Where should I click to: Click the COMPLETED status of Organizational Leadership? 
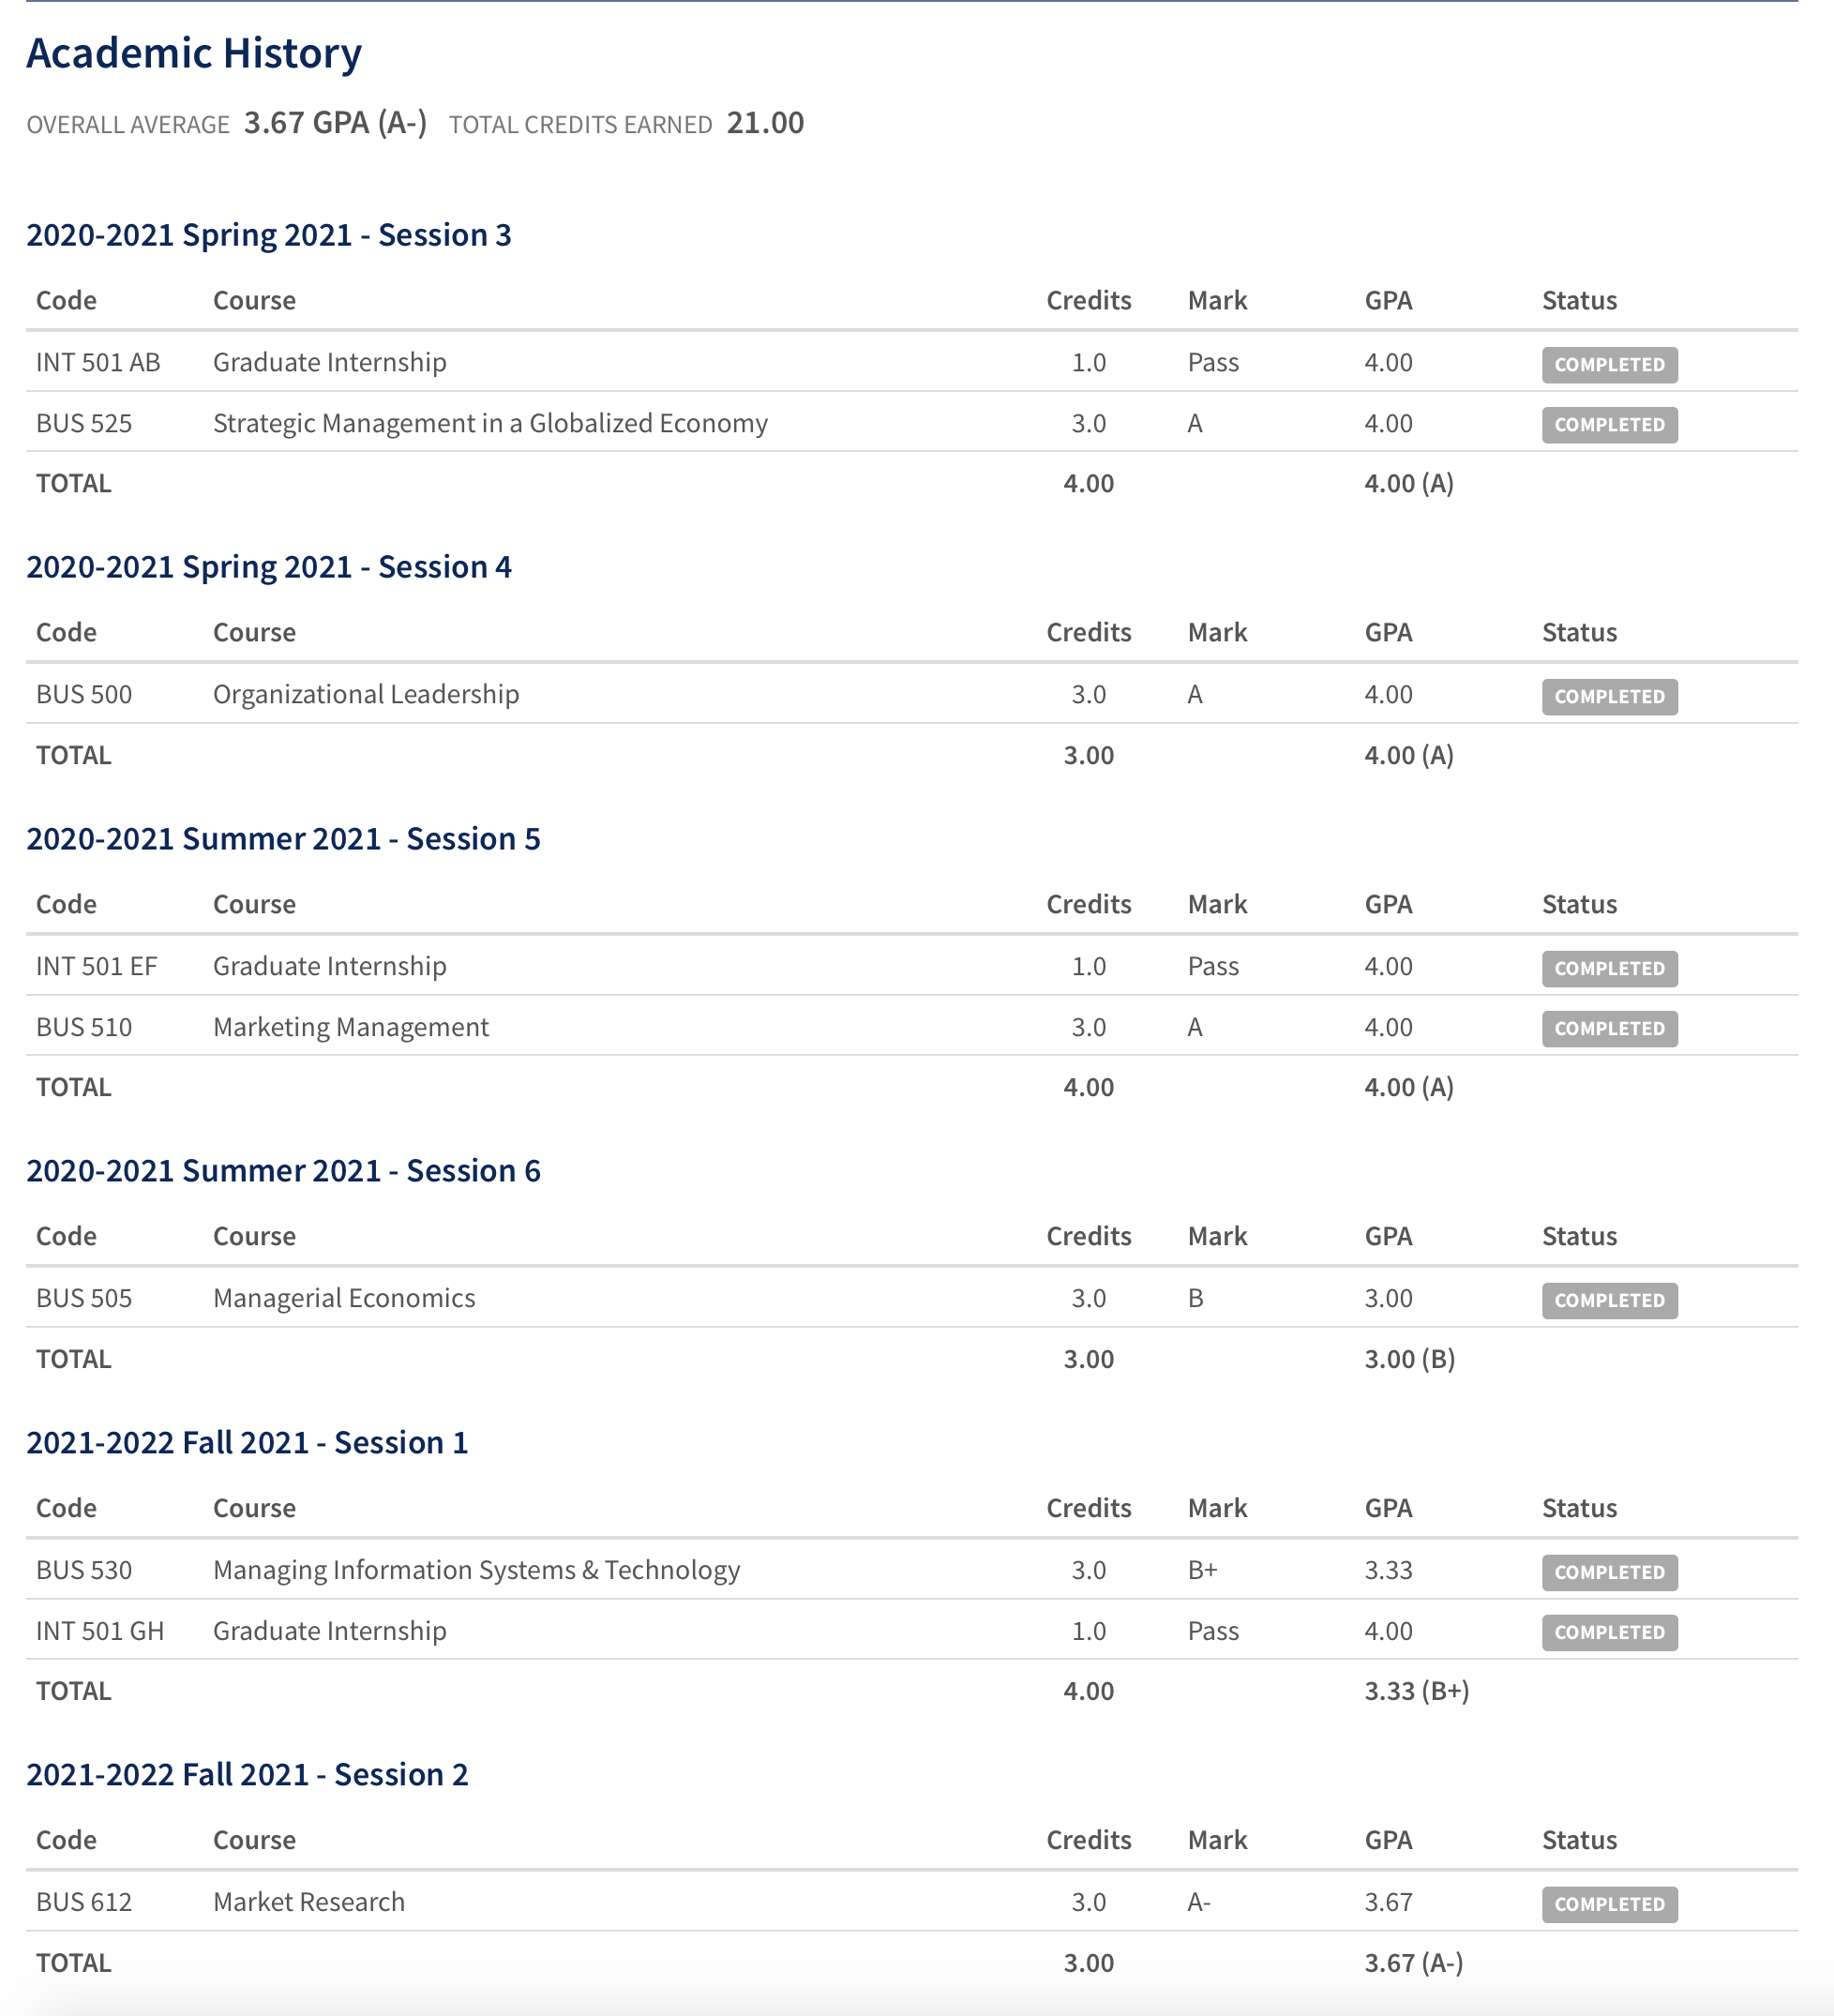tap(1609, 696)
